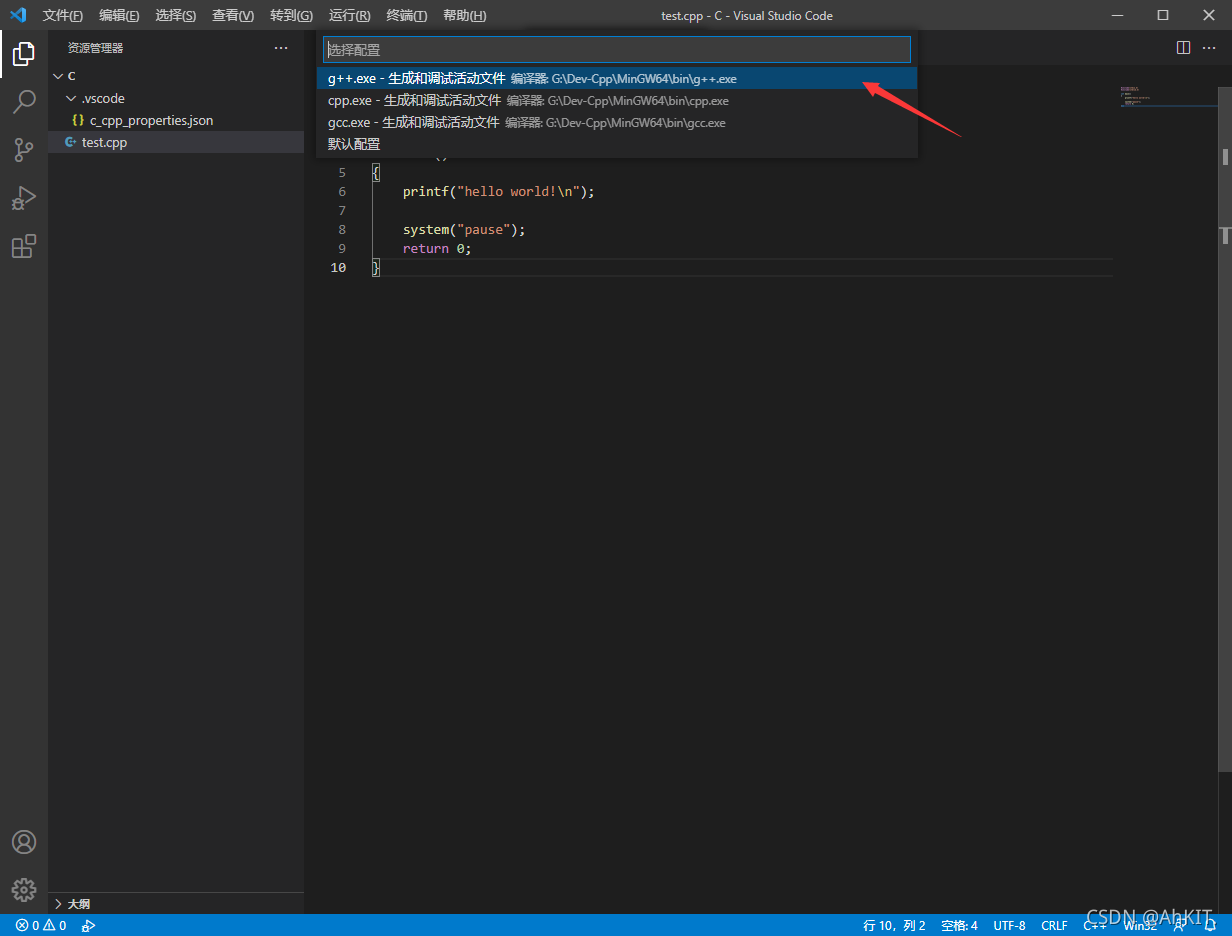Open editor more actions ellipsis
The image size is (1232, 936).
pos(1211,48)
